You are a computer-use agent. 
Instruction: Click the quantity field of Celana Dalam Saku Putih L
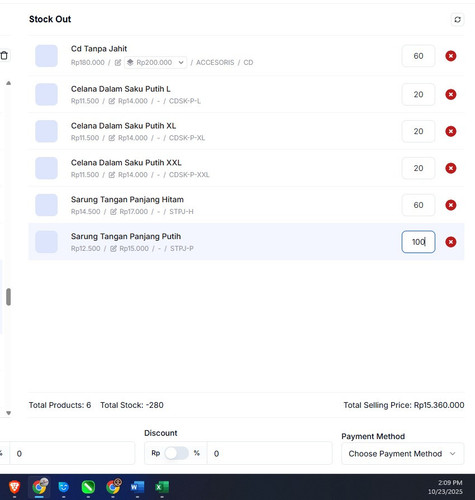[x=418, y=94]
